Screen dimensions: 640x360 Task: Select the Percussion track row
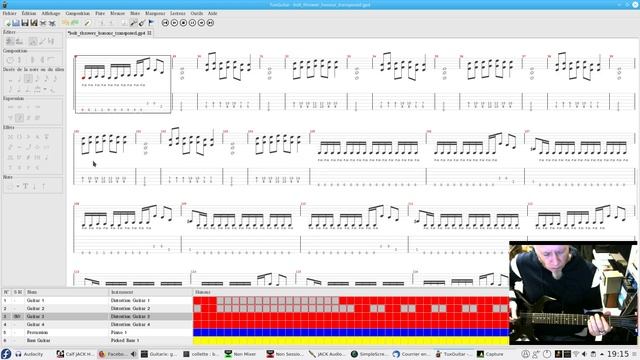(x=97, y=332)
